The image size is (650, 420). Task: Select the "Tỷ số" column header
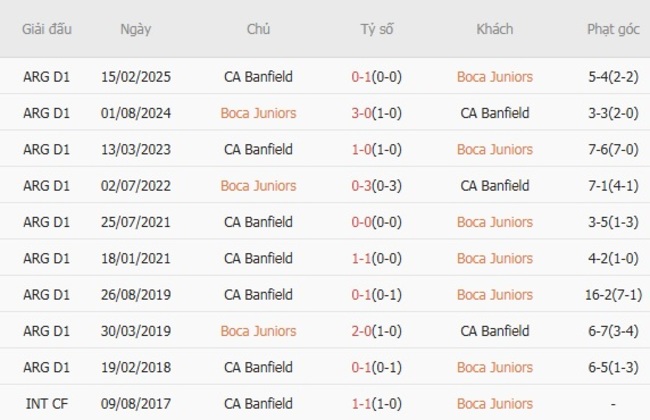[376, 29]
